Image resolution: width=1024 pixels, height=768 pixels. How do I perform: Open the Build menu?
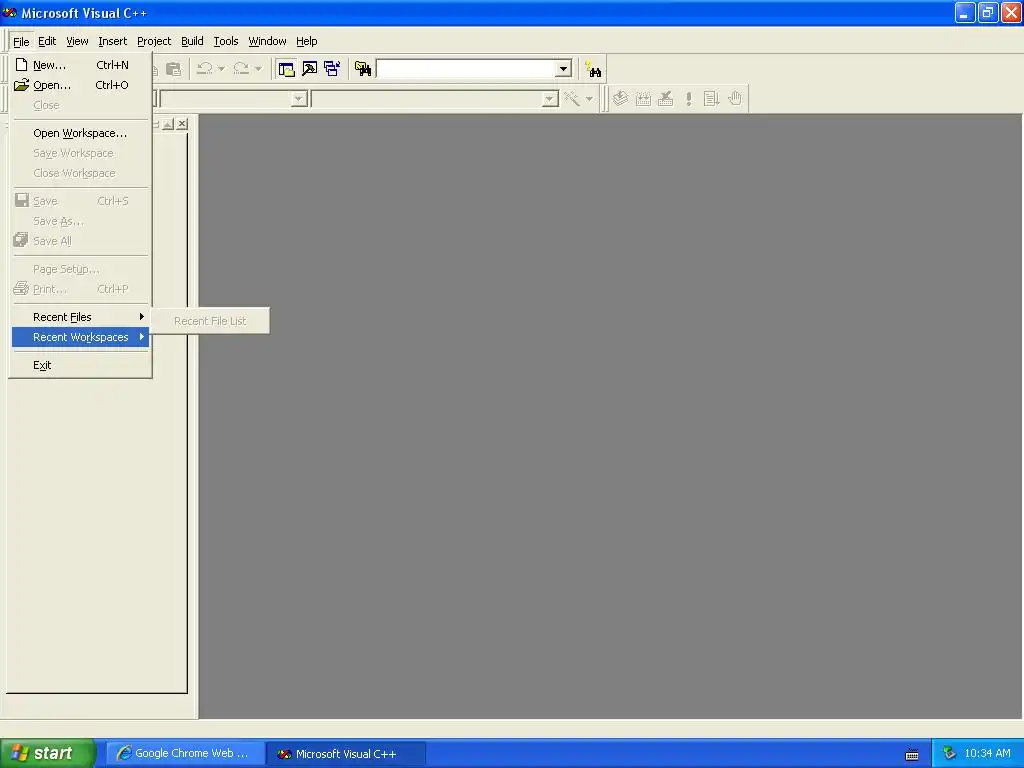[192, 41]
